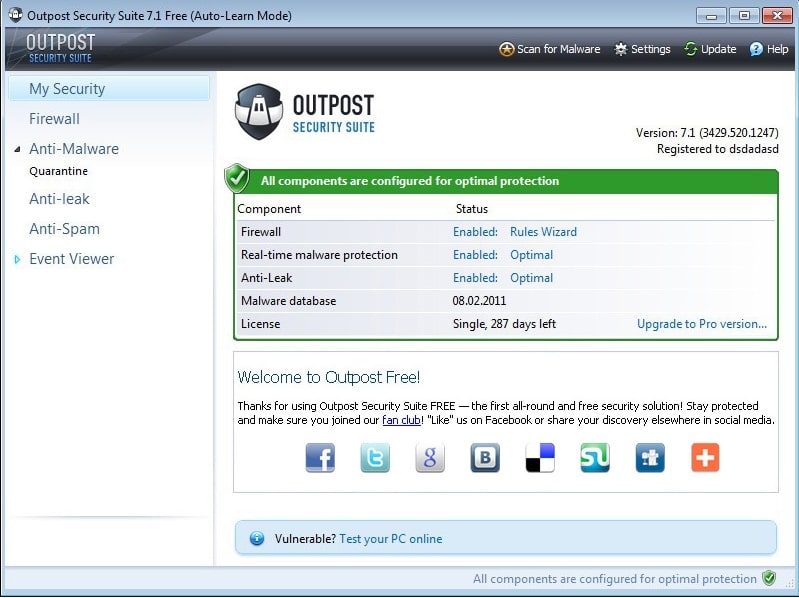Click the Version 7.1 (3429.520.1247) text
799x598 pixels.
click(x=707, y=133)
